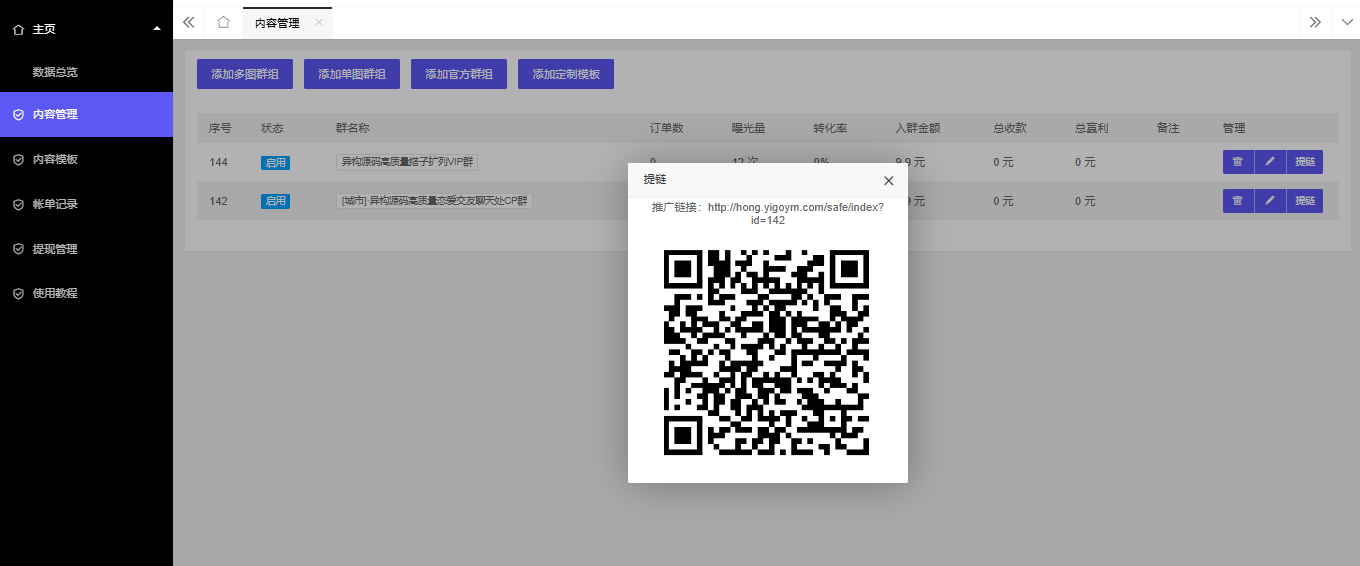This screenshot has height=566, width=1360.
Task: Toggle the 启用 status badge of row 144
Action: (x=275, y=163)
